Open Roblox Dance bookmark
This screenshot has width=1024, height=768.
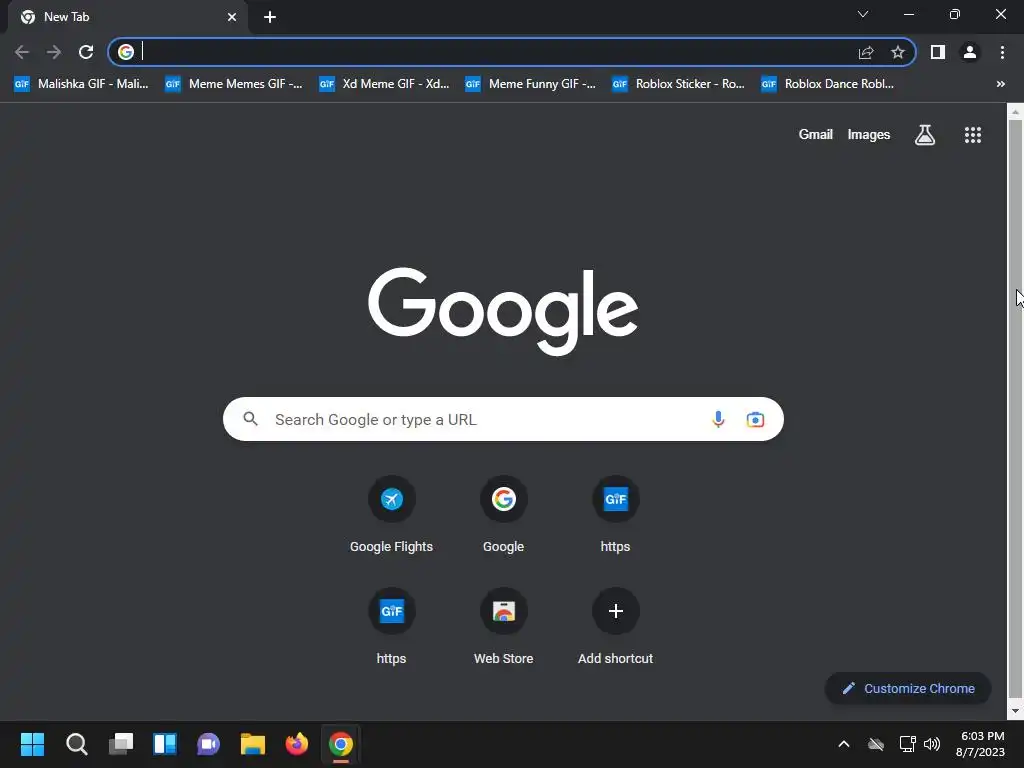coord(827,84)
